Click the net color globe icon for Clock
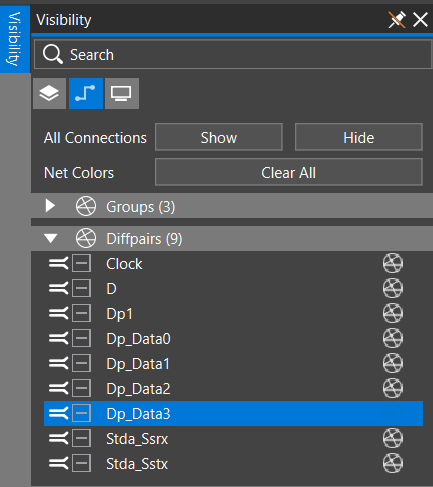Screen dimensions: 433x487 (393, 264)
